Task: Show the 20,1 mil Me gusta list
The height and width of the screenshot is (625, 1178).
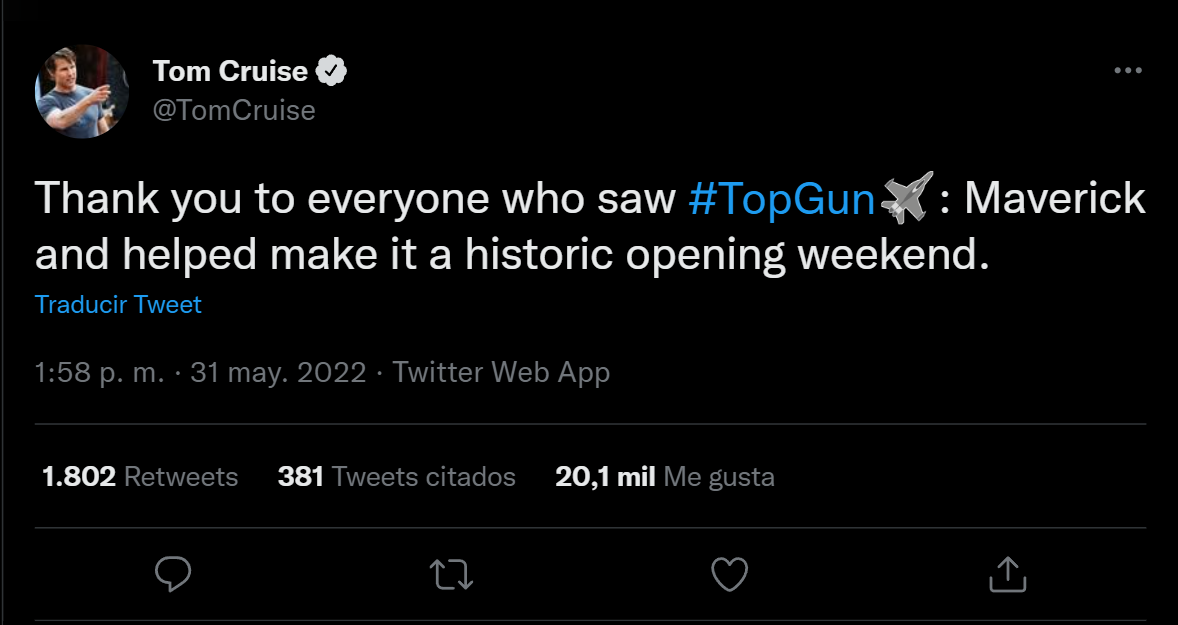Action: pyautogui.click(x=664, y=477)
